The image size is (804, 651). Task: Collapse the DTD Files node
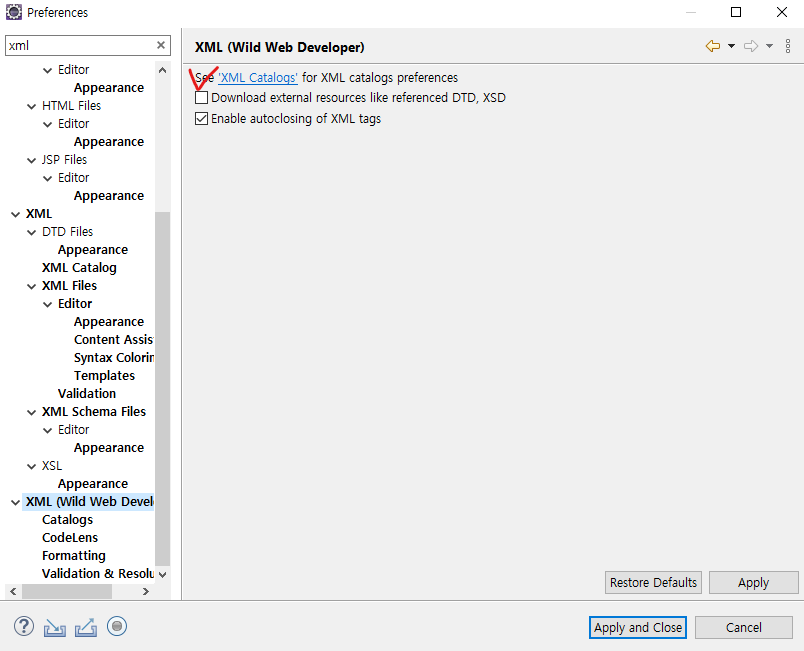(x=32, y=232)
